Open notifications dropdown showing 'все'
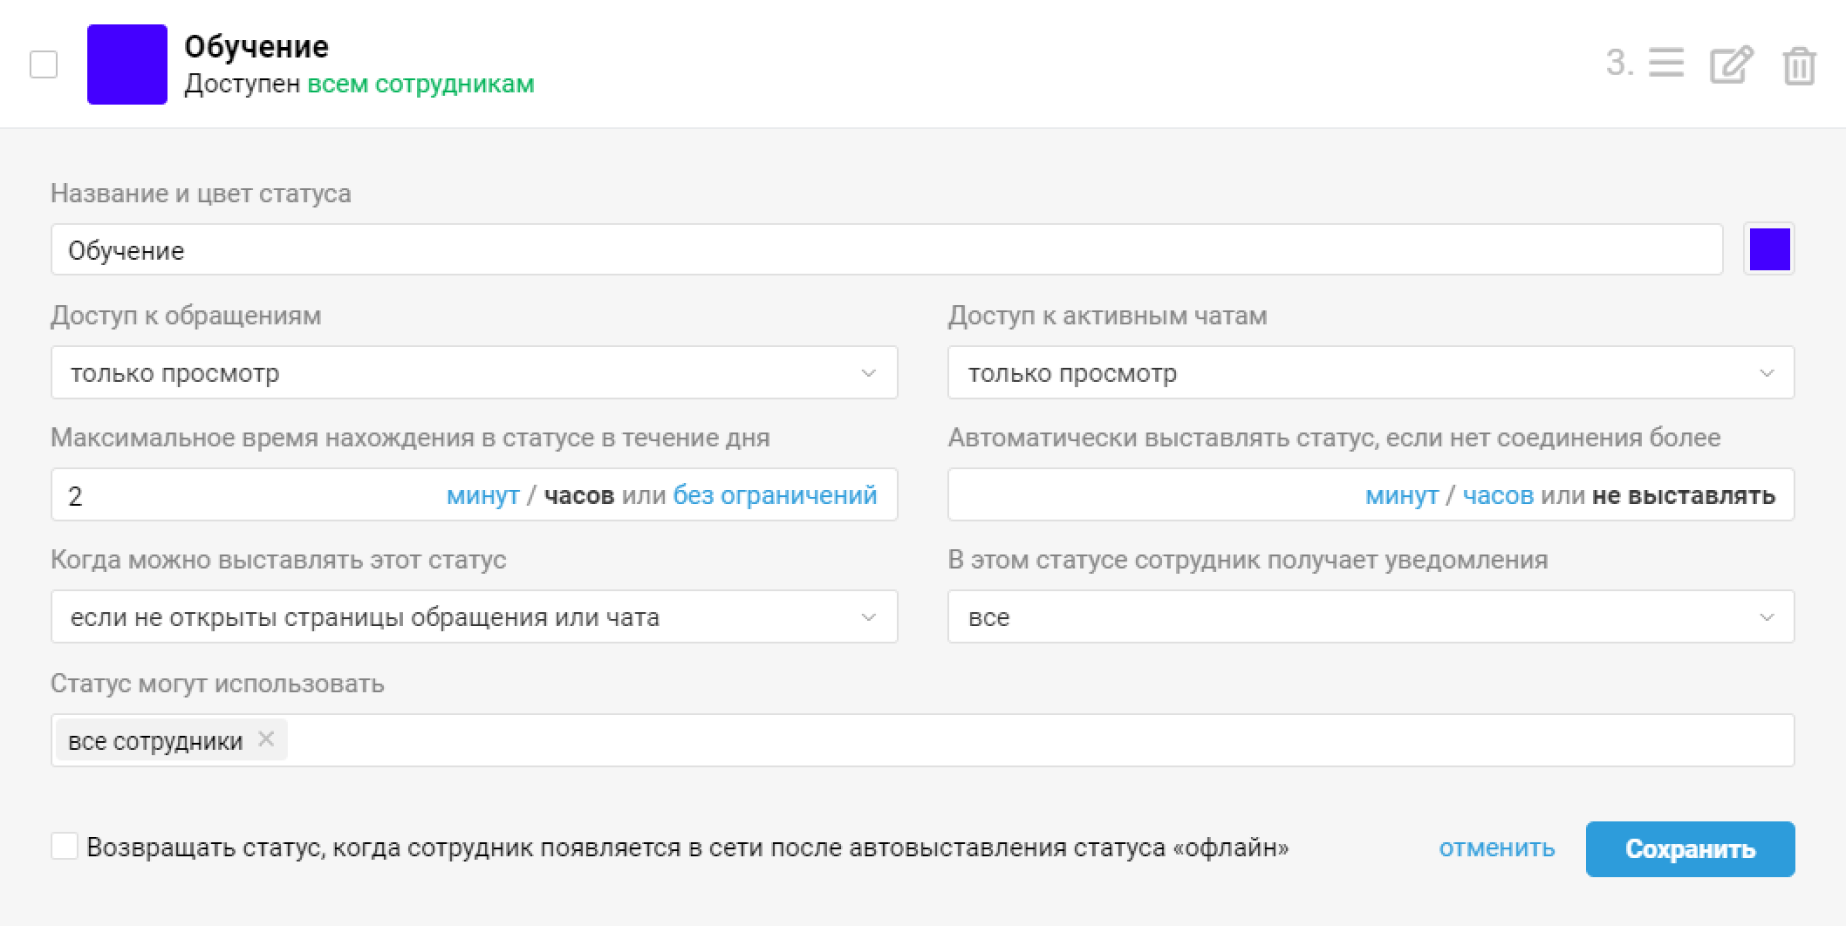The image size is (1846, 926). click(x=1371, y=616)
